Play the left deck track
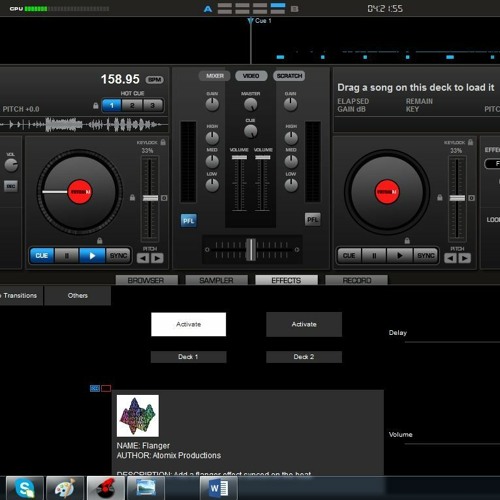500x500 pixels. pyautogui.click(x=92, y=256)
